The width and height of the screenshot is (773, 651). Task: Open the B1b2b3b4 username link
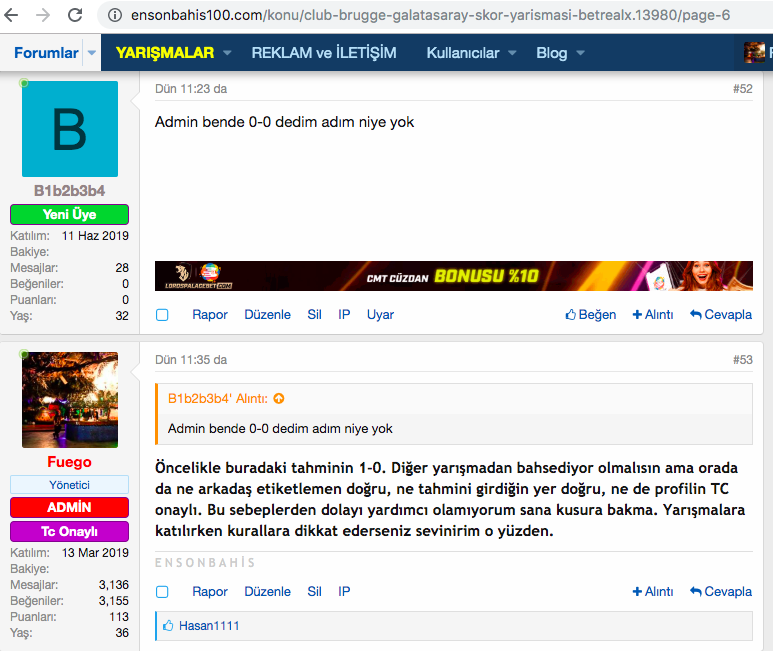[x=69, y=191]
